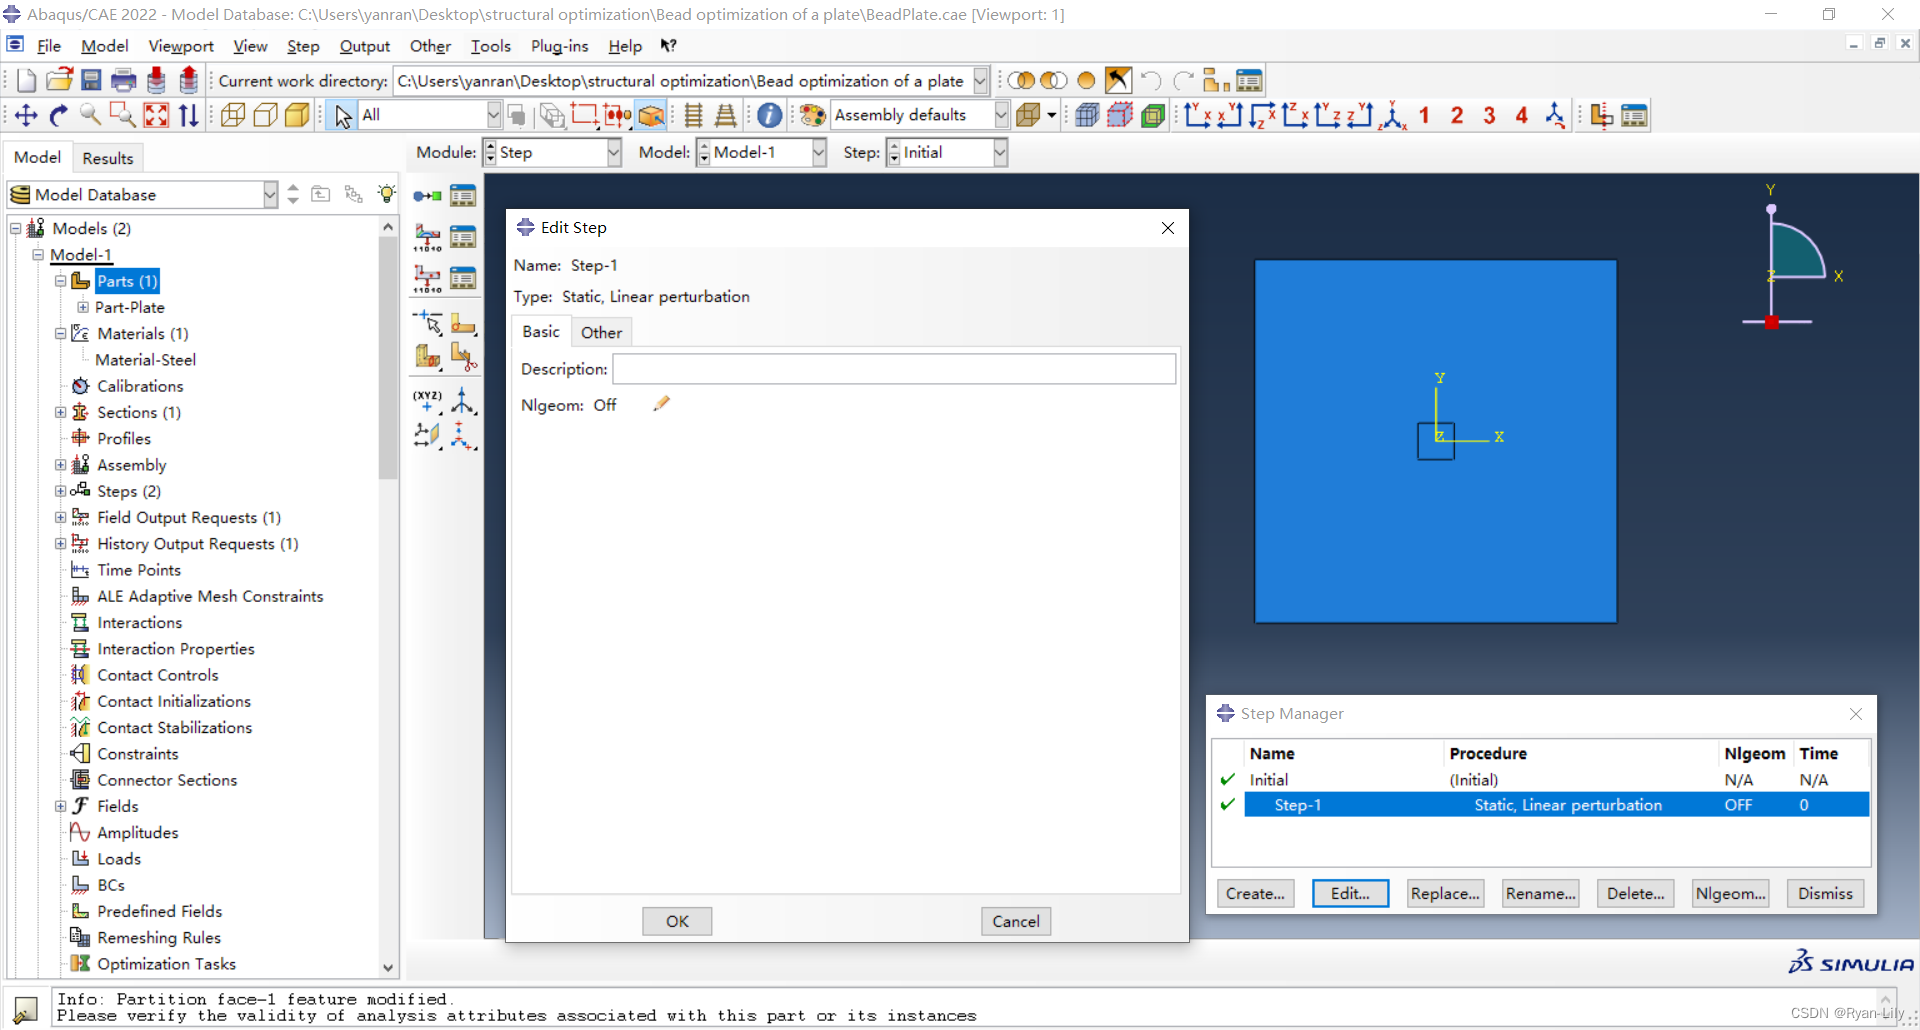Open the Step Manager icon beside Create Step
Image resolution: width=1920 pixels, height=1030 pixels.
463,196
